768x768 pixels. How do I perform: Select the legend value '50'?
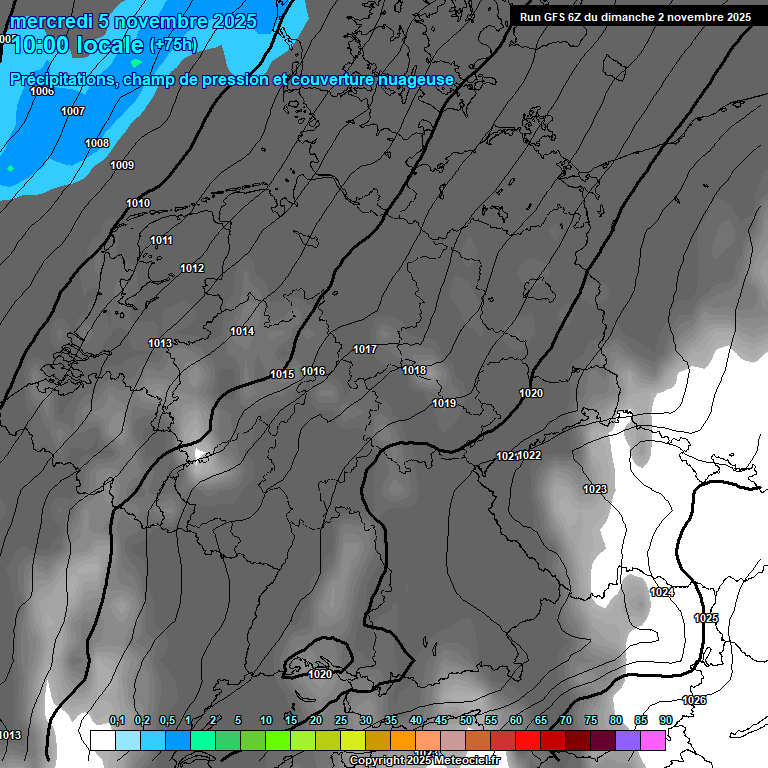tap(466, 720)
